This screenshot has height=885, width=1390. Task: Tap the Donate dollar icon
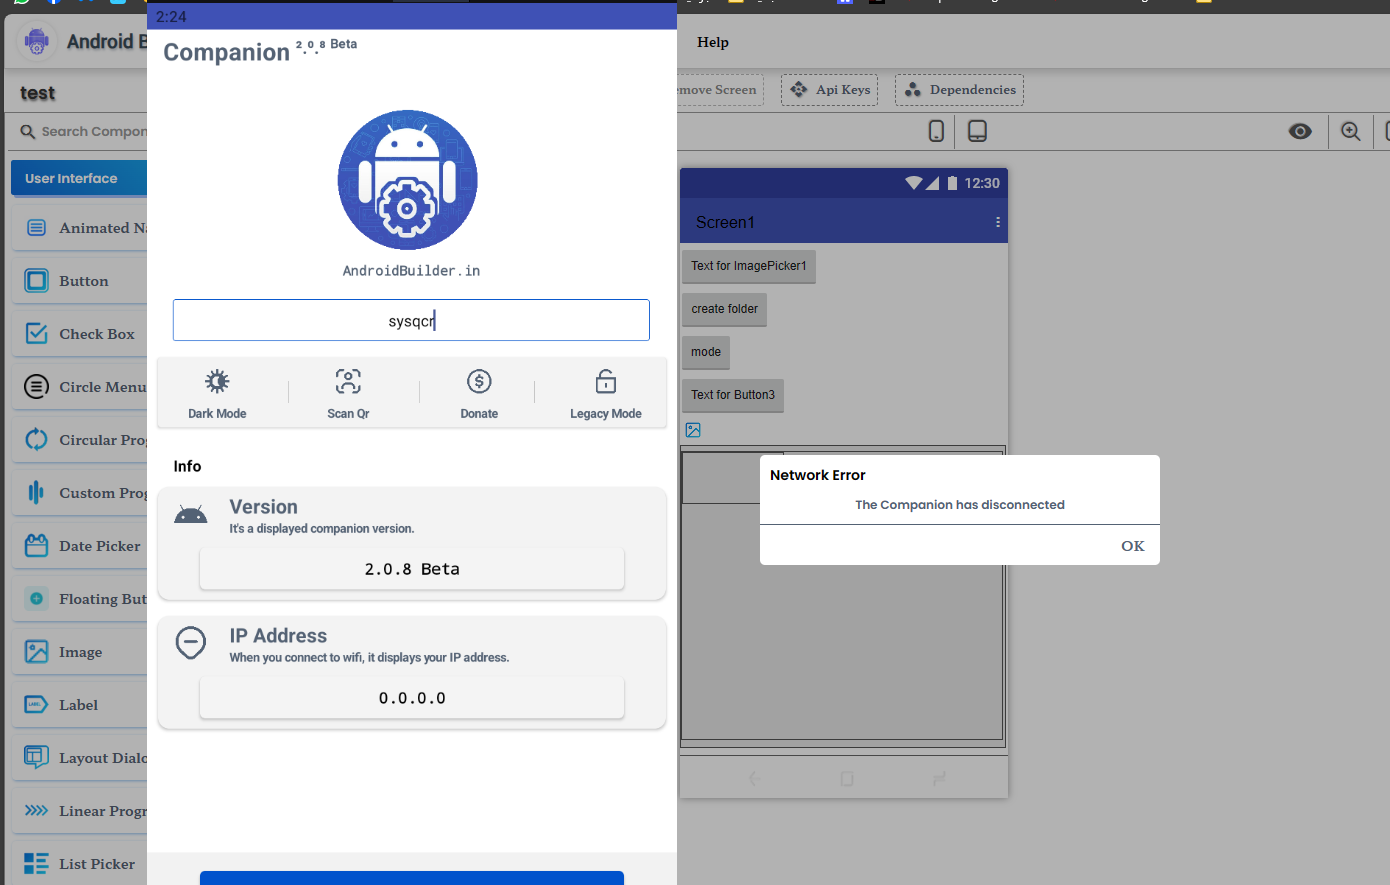tap(479, 381)
